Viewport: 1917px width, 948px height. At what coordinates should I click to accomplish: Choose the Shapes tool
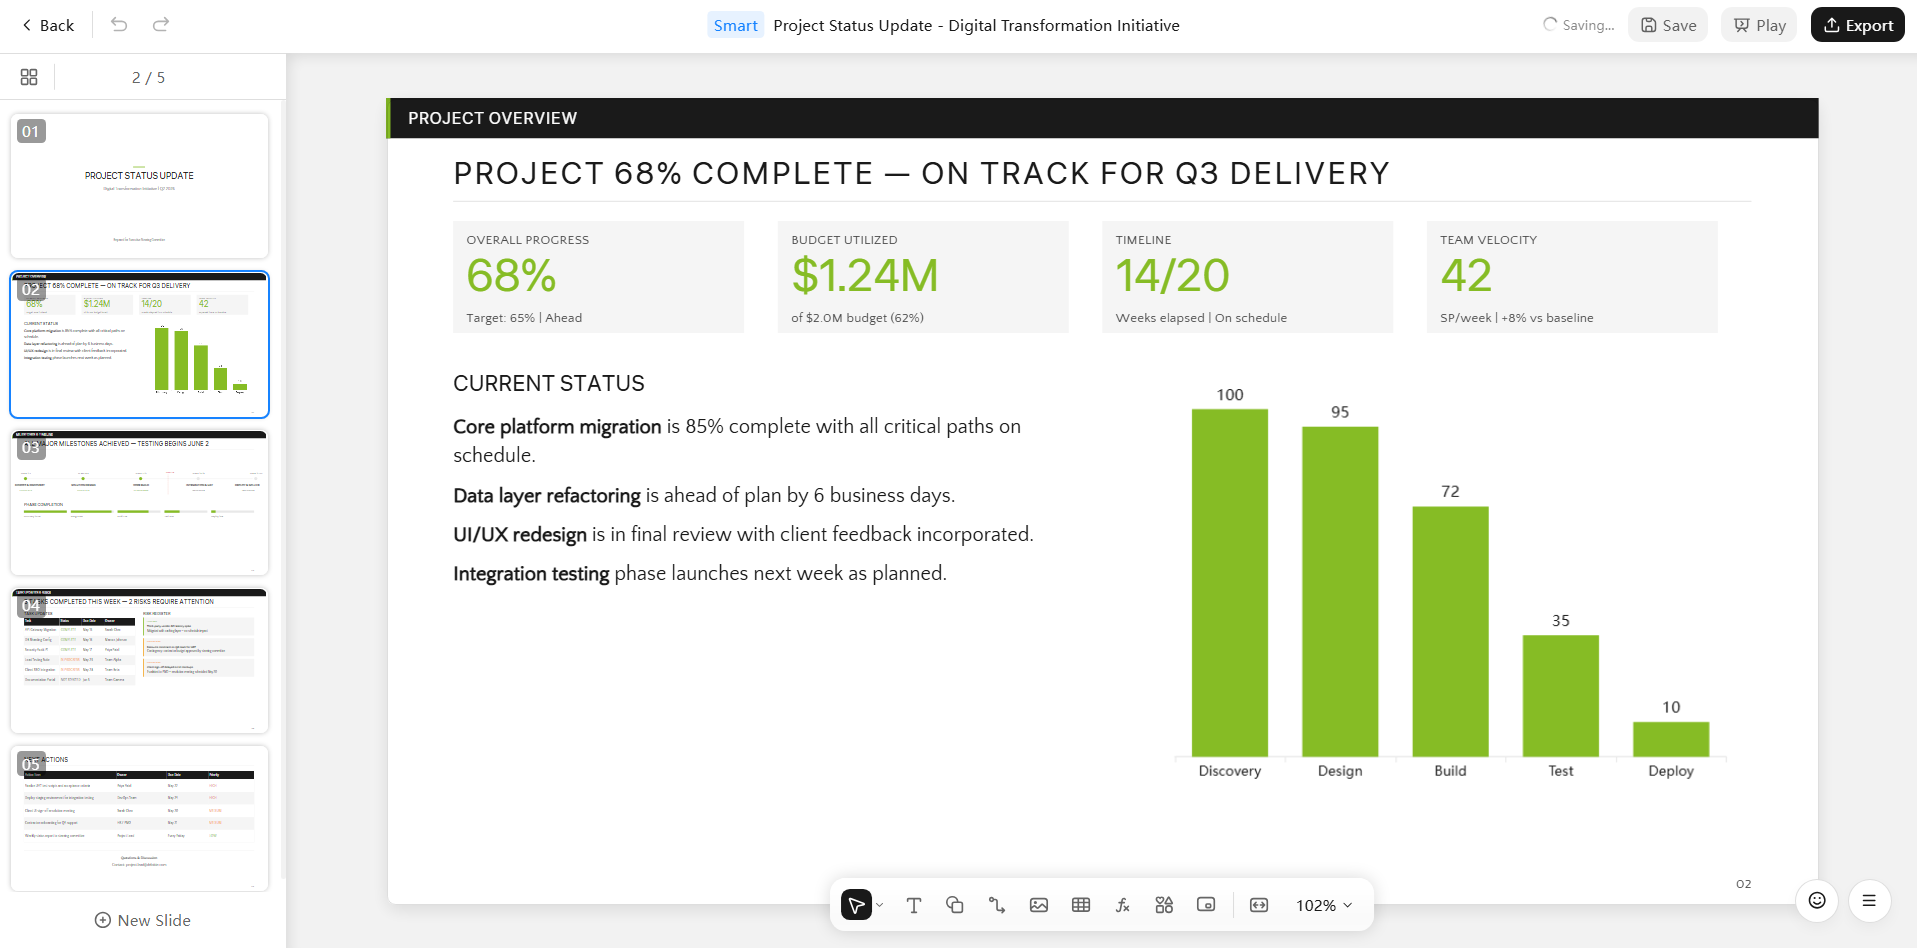tap(955, 905)
